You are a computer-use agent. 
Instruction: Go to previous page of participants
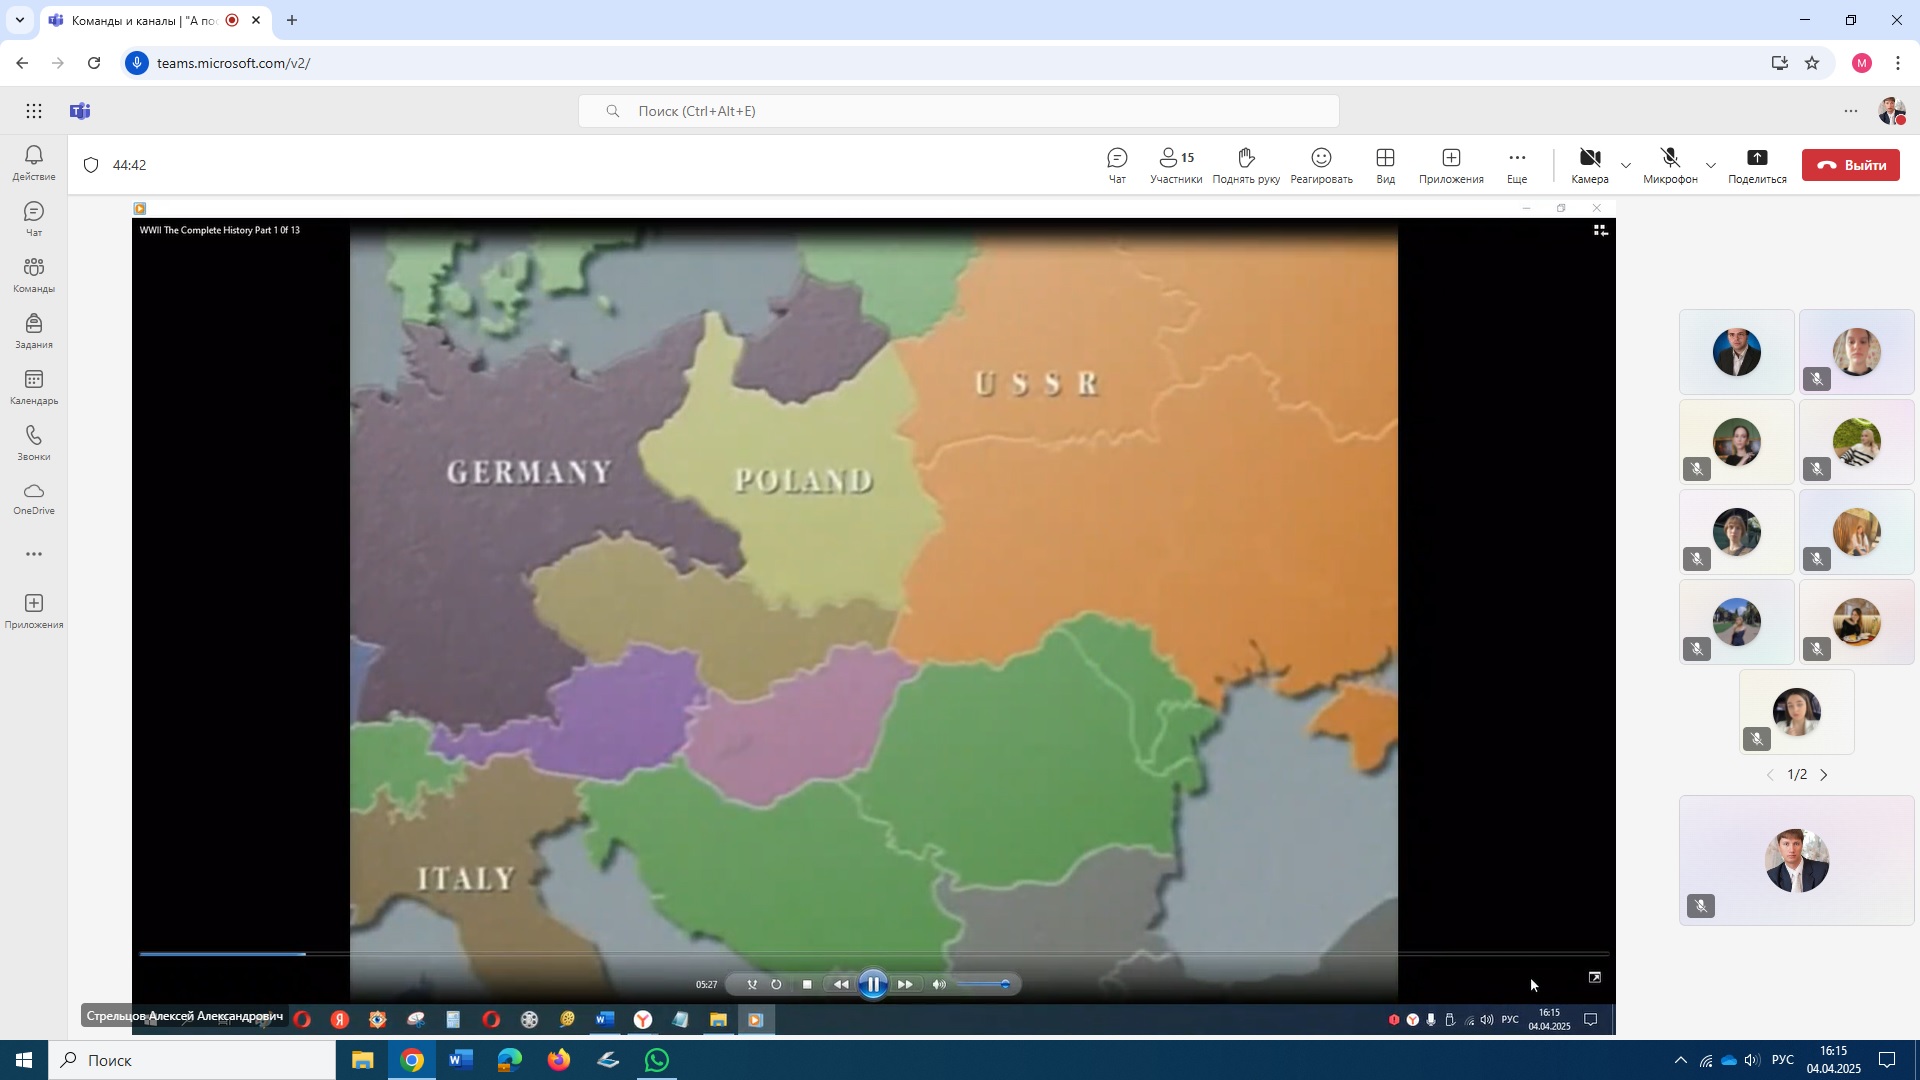click(x=1770, y=775)
